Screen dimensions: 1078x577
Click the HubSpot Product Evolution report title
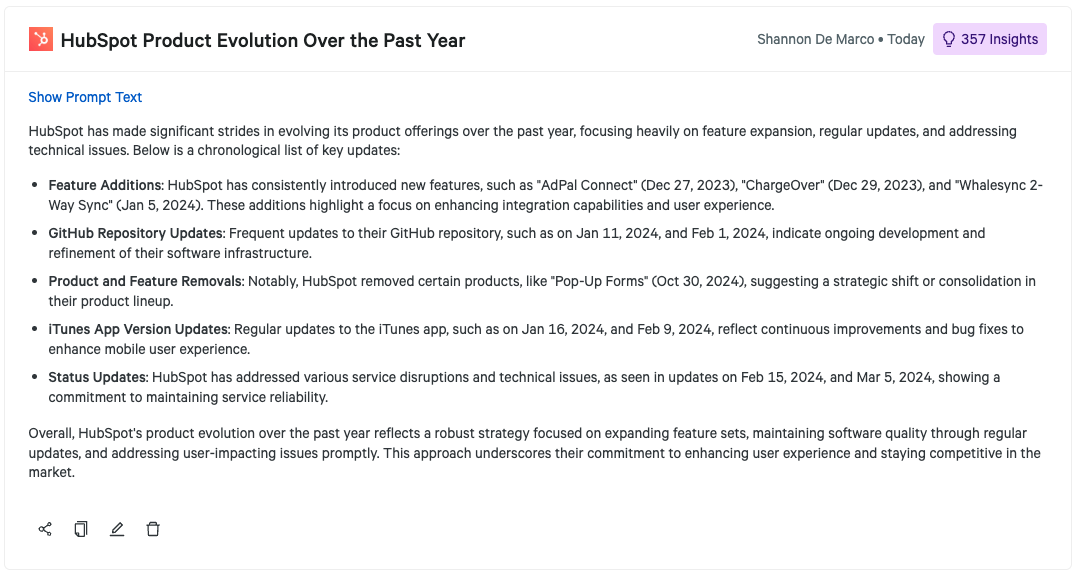click(263, 41)
